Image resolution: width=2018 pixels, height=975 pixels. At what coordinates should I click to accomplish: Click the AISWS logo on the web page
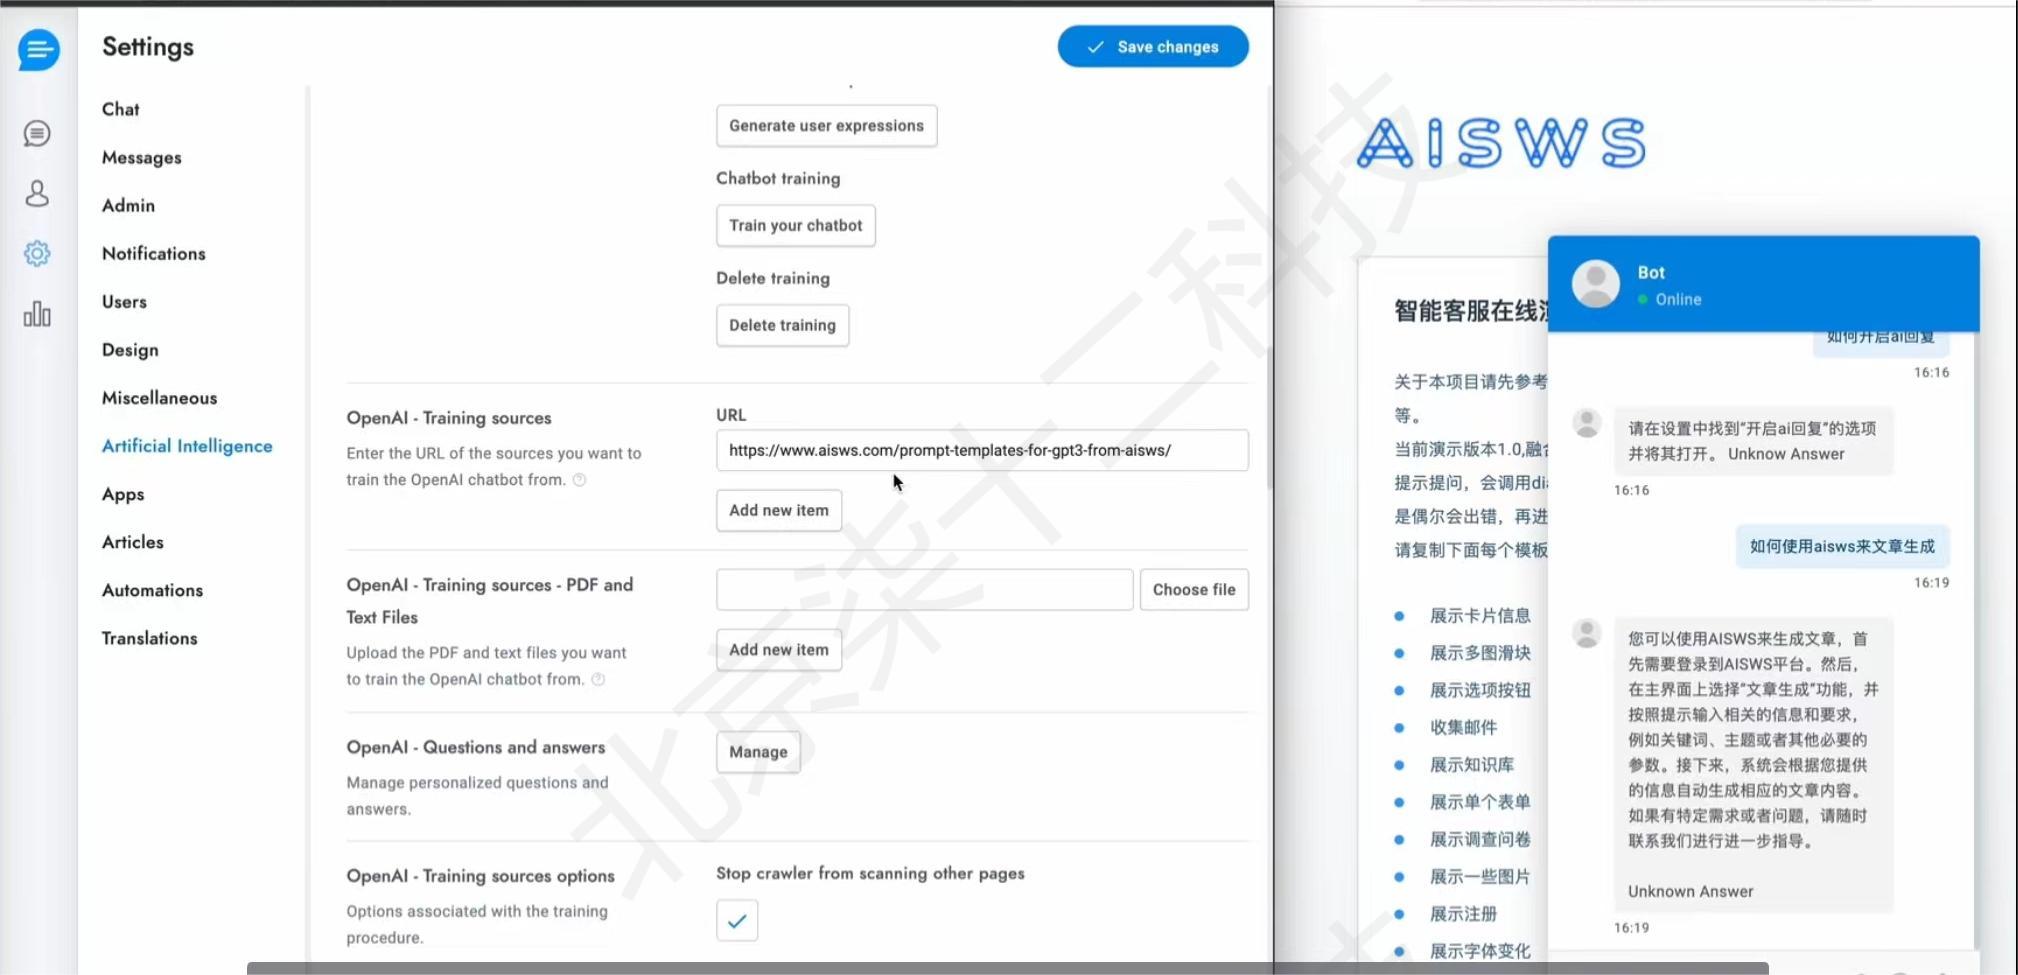[x=1500, y=143]
